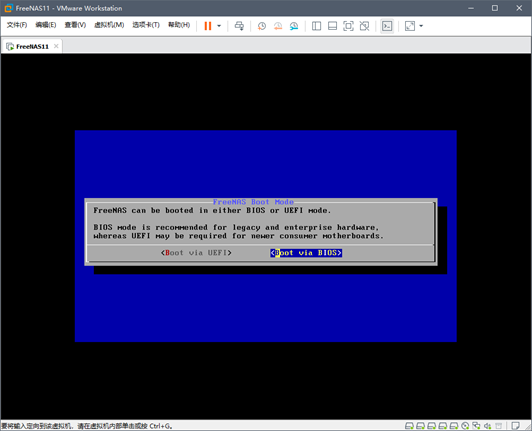532x431 pixels.
Task: Open the stretch display dropdown arrow
Action: coord(421,26)
